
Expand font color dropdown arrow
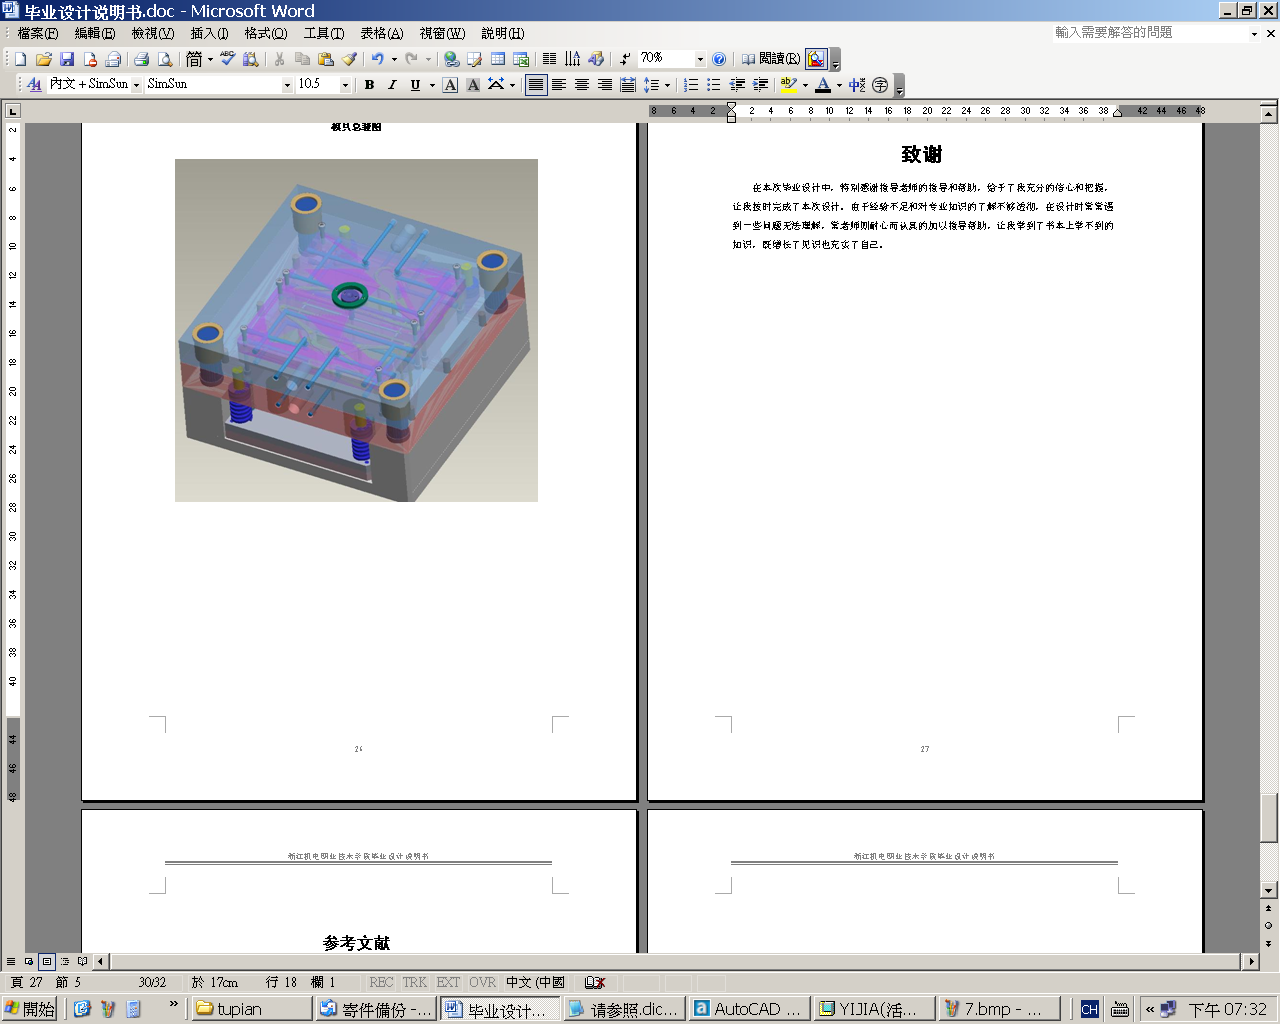pos(839,85)
